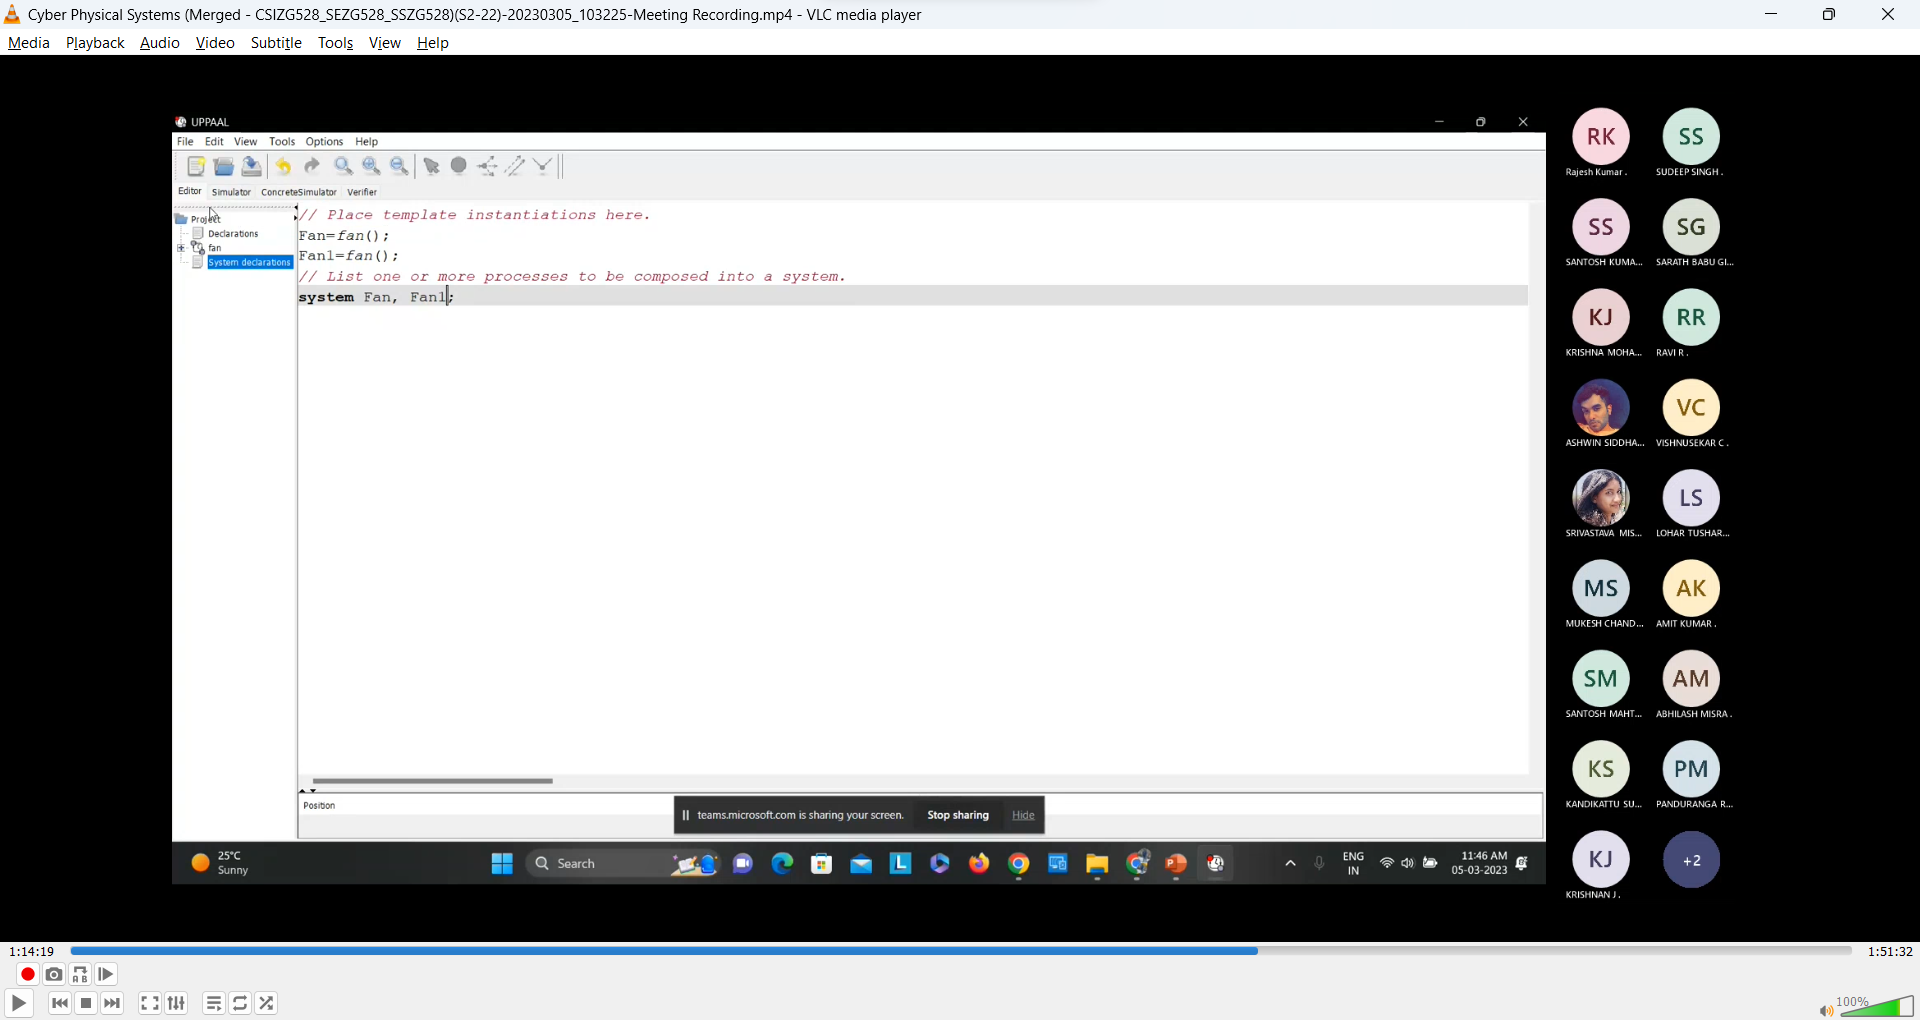Toggle the A-B loop button
1920x1020 pixels.
[x=80, y=974]
